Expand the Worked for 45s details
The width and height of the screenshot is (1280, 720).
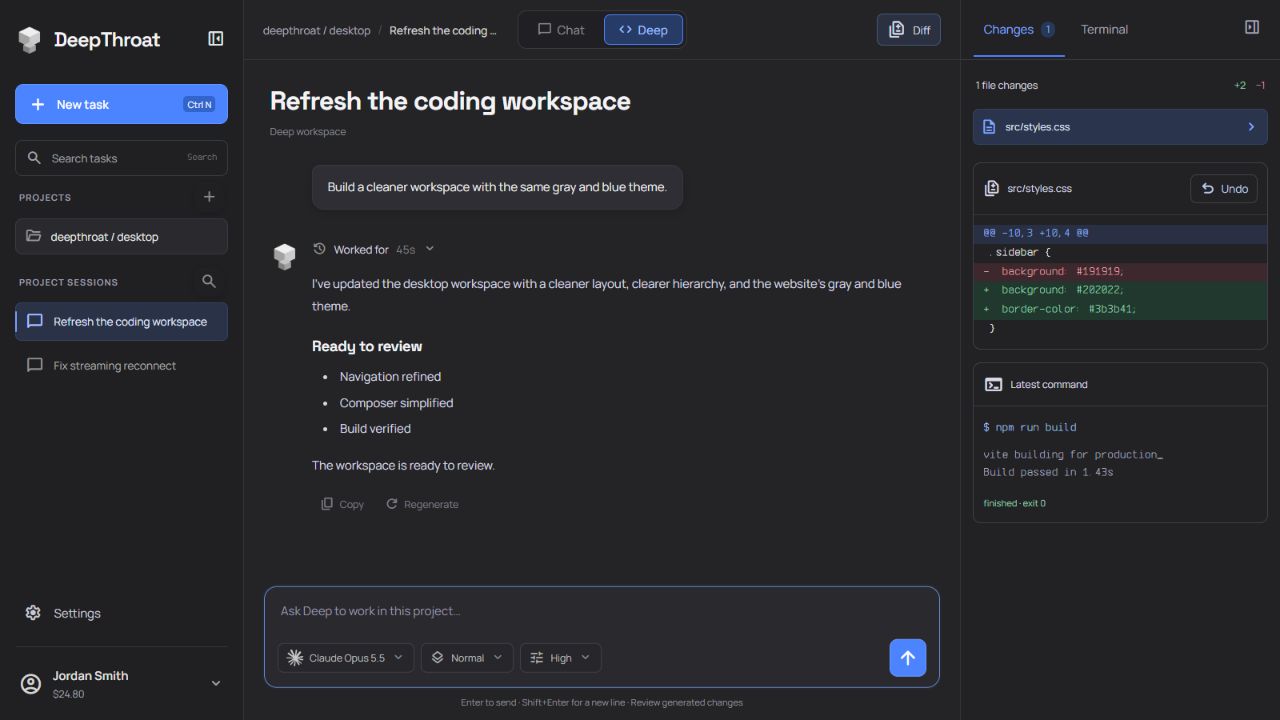pos(430,249)
